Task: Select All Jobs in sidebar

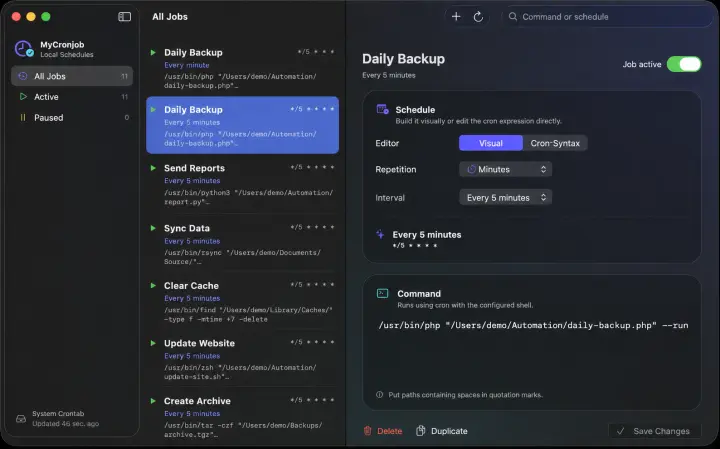Action: tap(72, 76)
